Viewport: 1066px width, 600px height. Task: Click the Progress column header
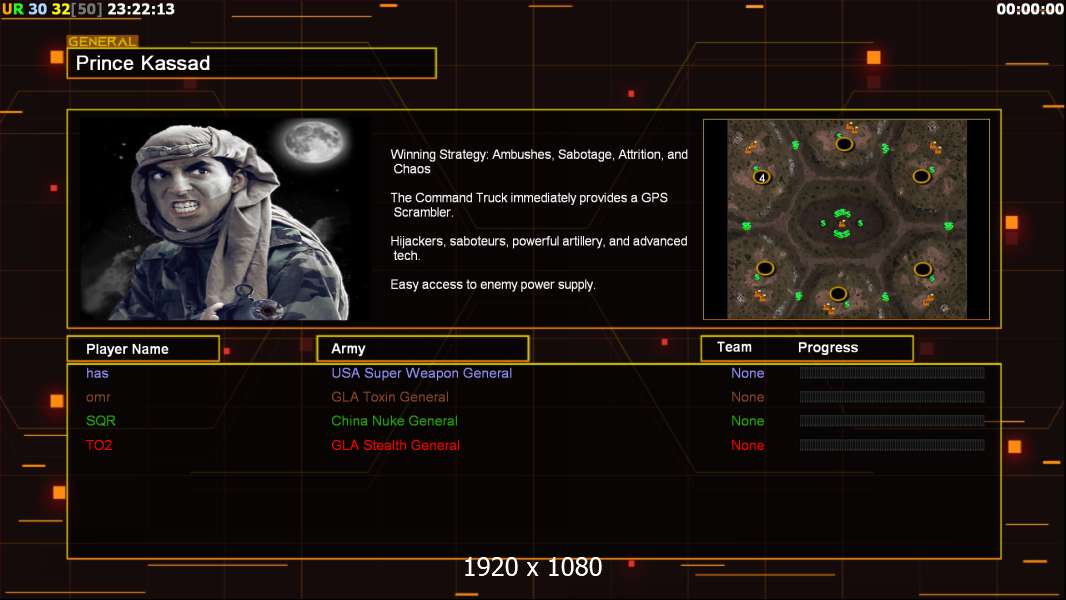[827, 347]
